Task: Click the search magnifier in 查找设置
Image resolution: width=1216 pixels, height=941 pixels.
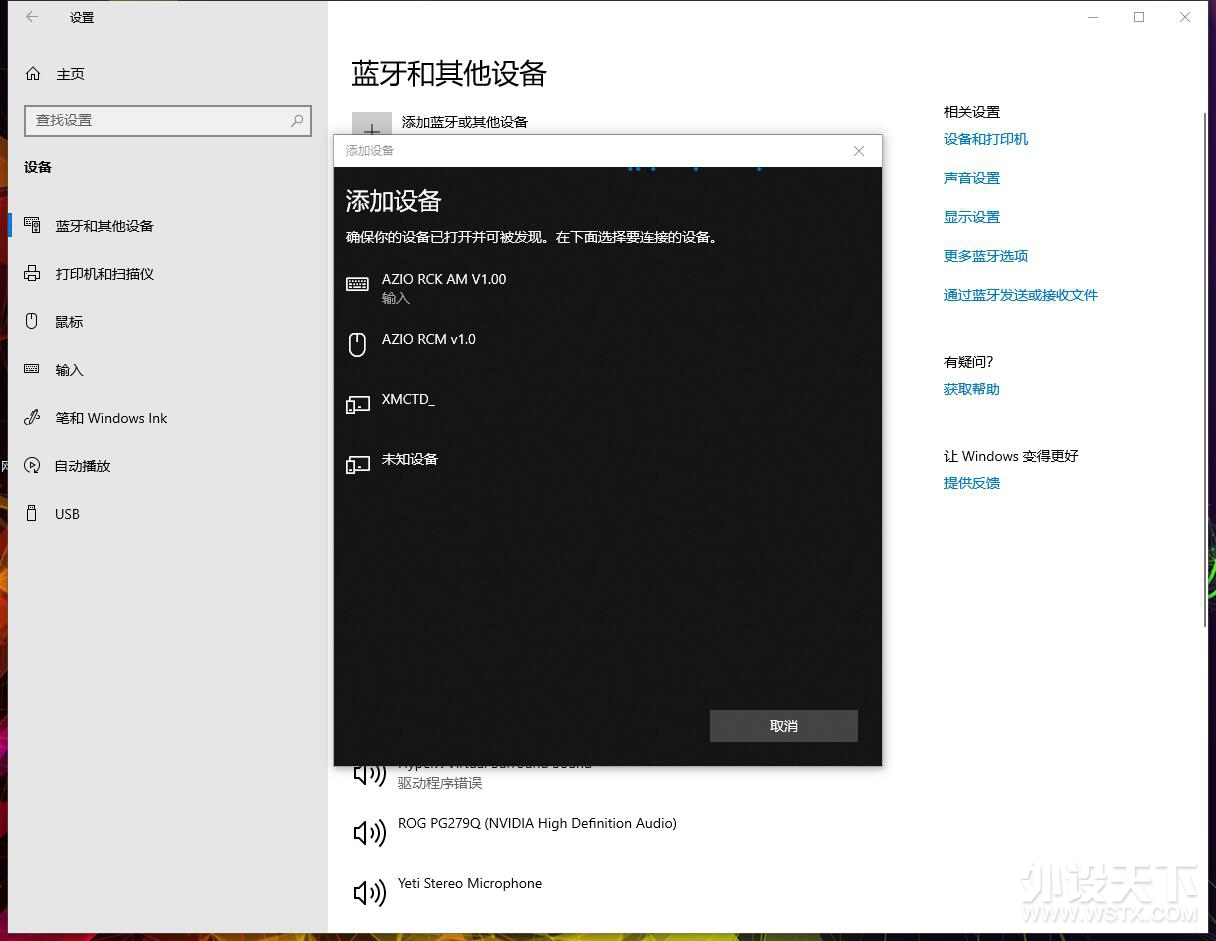Action: (x=297, y=120)
